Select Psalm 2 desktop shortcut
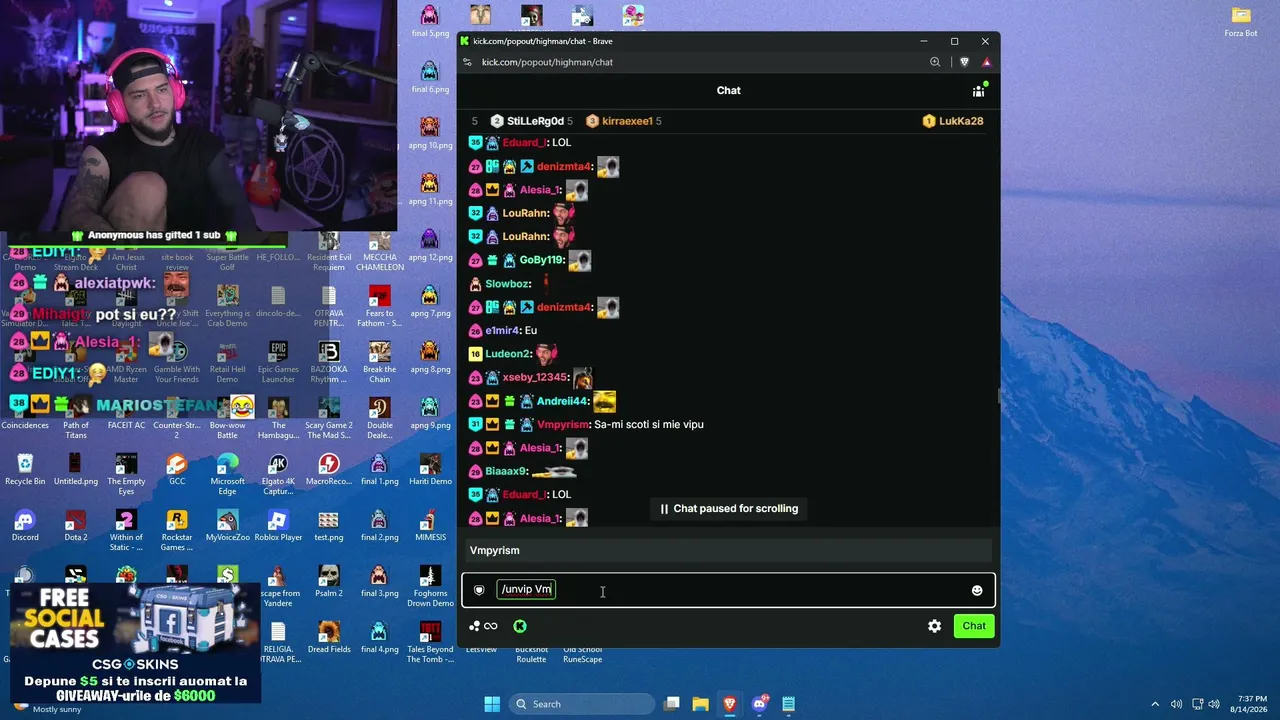 coord(328,581)
